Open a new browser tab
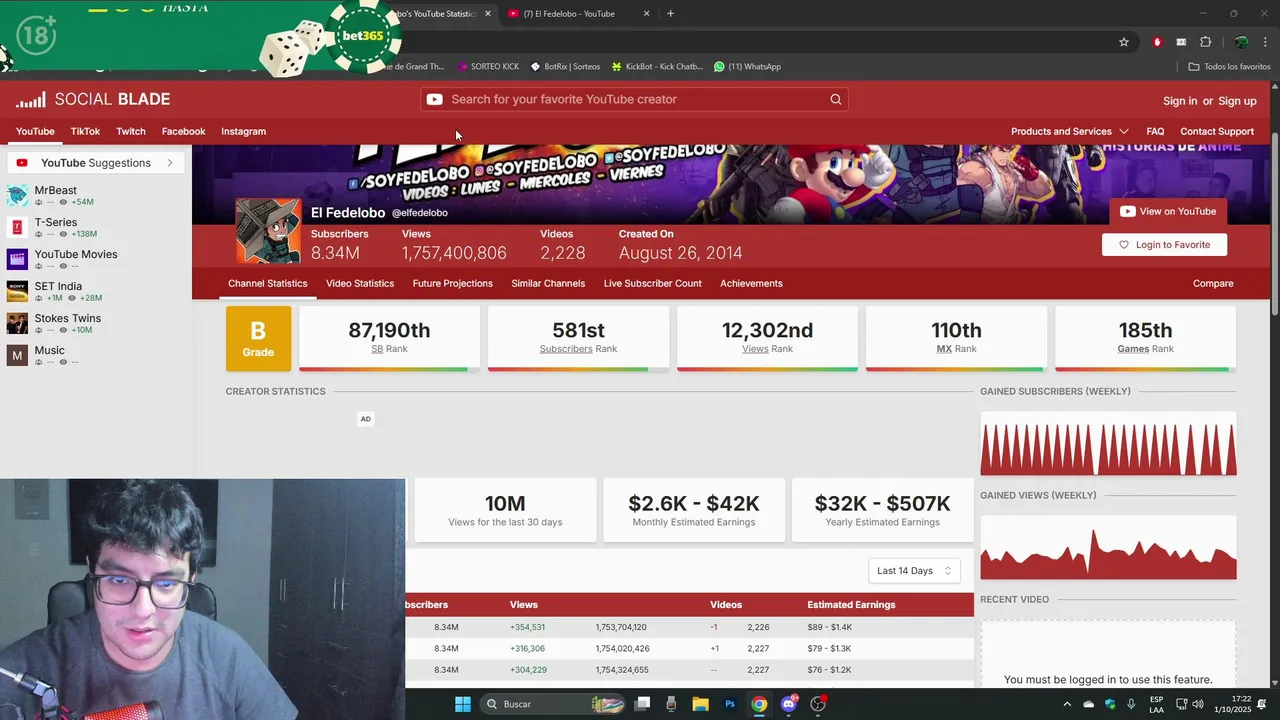The image size is (1280, 720). coord(670,14)
